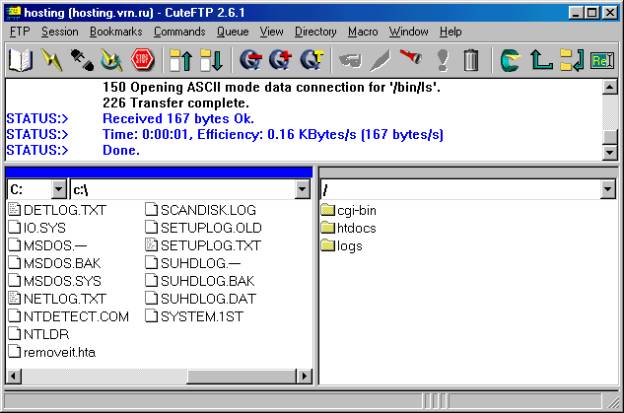Screen dimensions: 624x413
Task: Open the Queue menu
Action: 232,31
